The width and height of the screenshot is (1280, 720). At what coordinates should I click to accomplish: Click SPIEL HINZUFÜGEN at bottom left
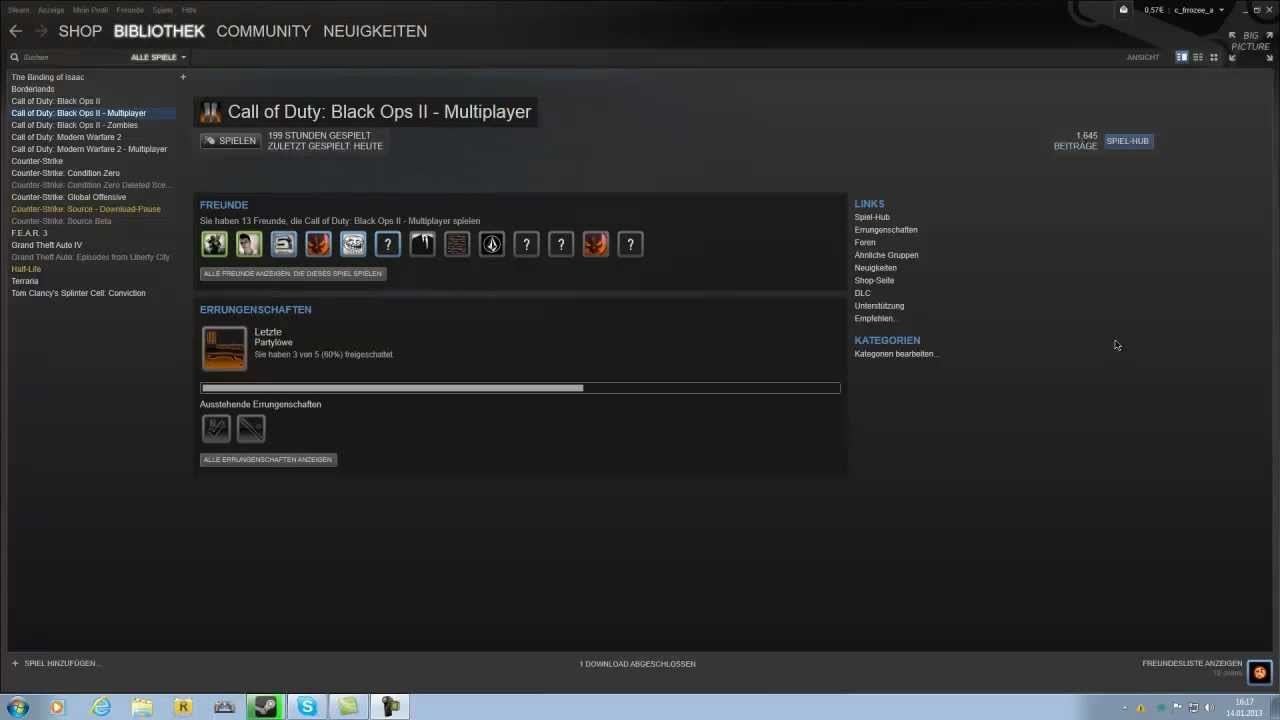coord(56,663)
